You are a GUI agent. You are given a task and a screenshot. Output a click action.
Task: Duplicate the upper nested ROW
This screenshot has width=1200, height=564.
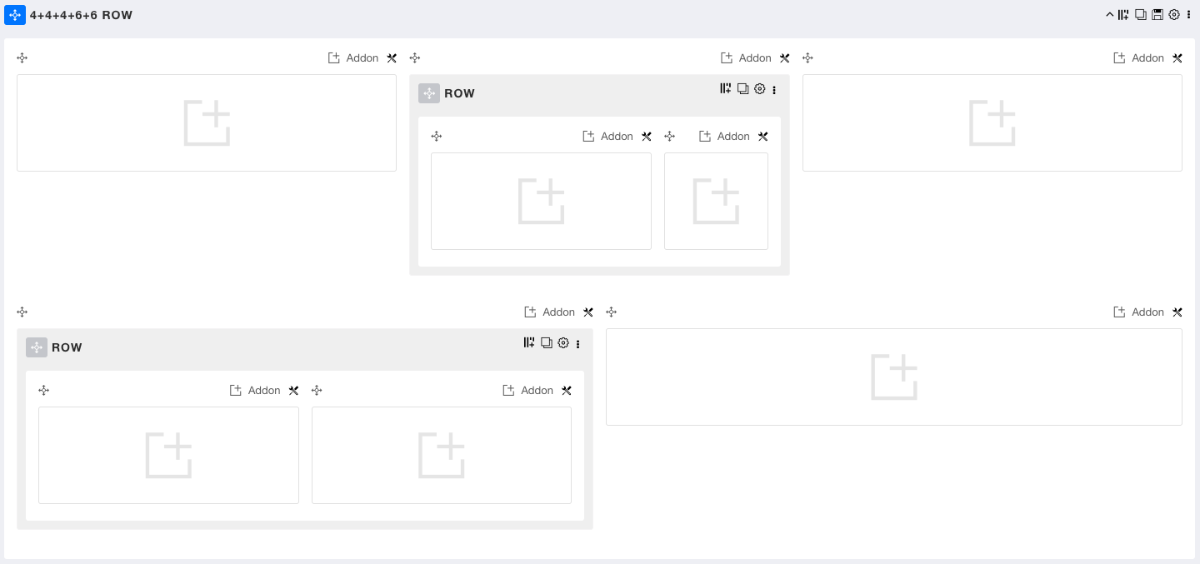(743, 89)
